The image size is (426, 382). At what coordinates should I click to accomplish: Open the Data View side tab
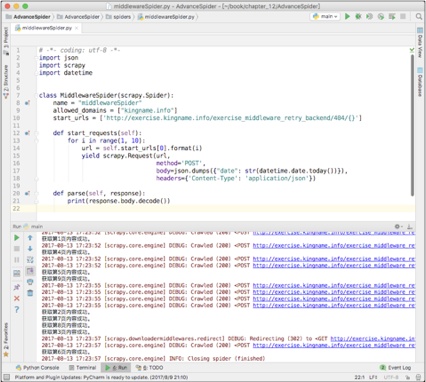coord(420,43)
